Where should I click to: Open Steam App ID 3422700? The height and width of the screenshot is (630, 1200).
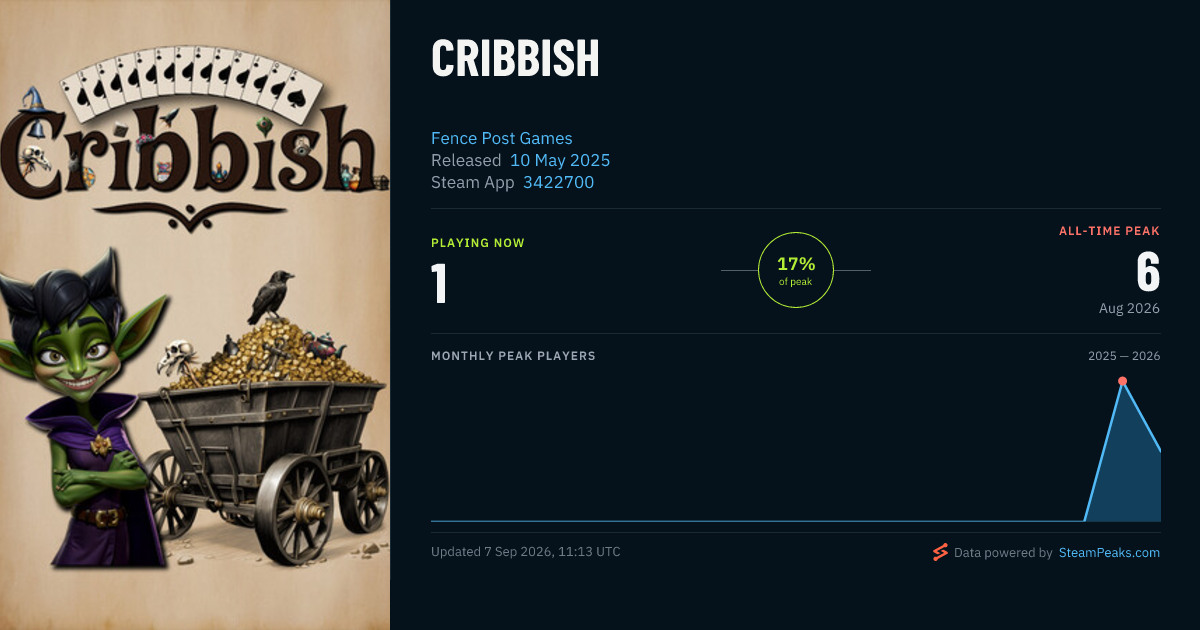558,182
